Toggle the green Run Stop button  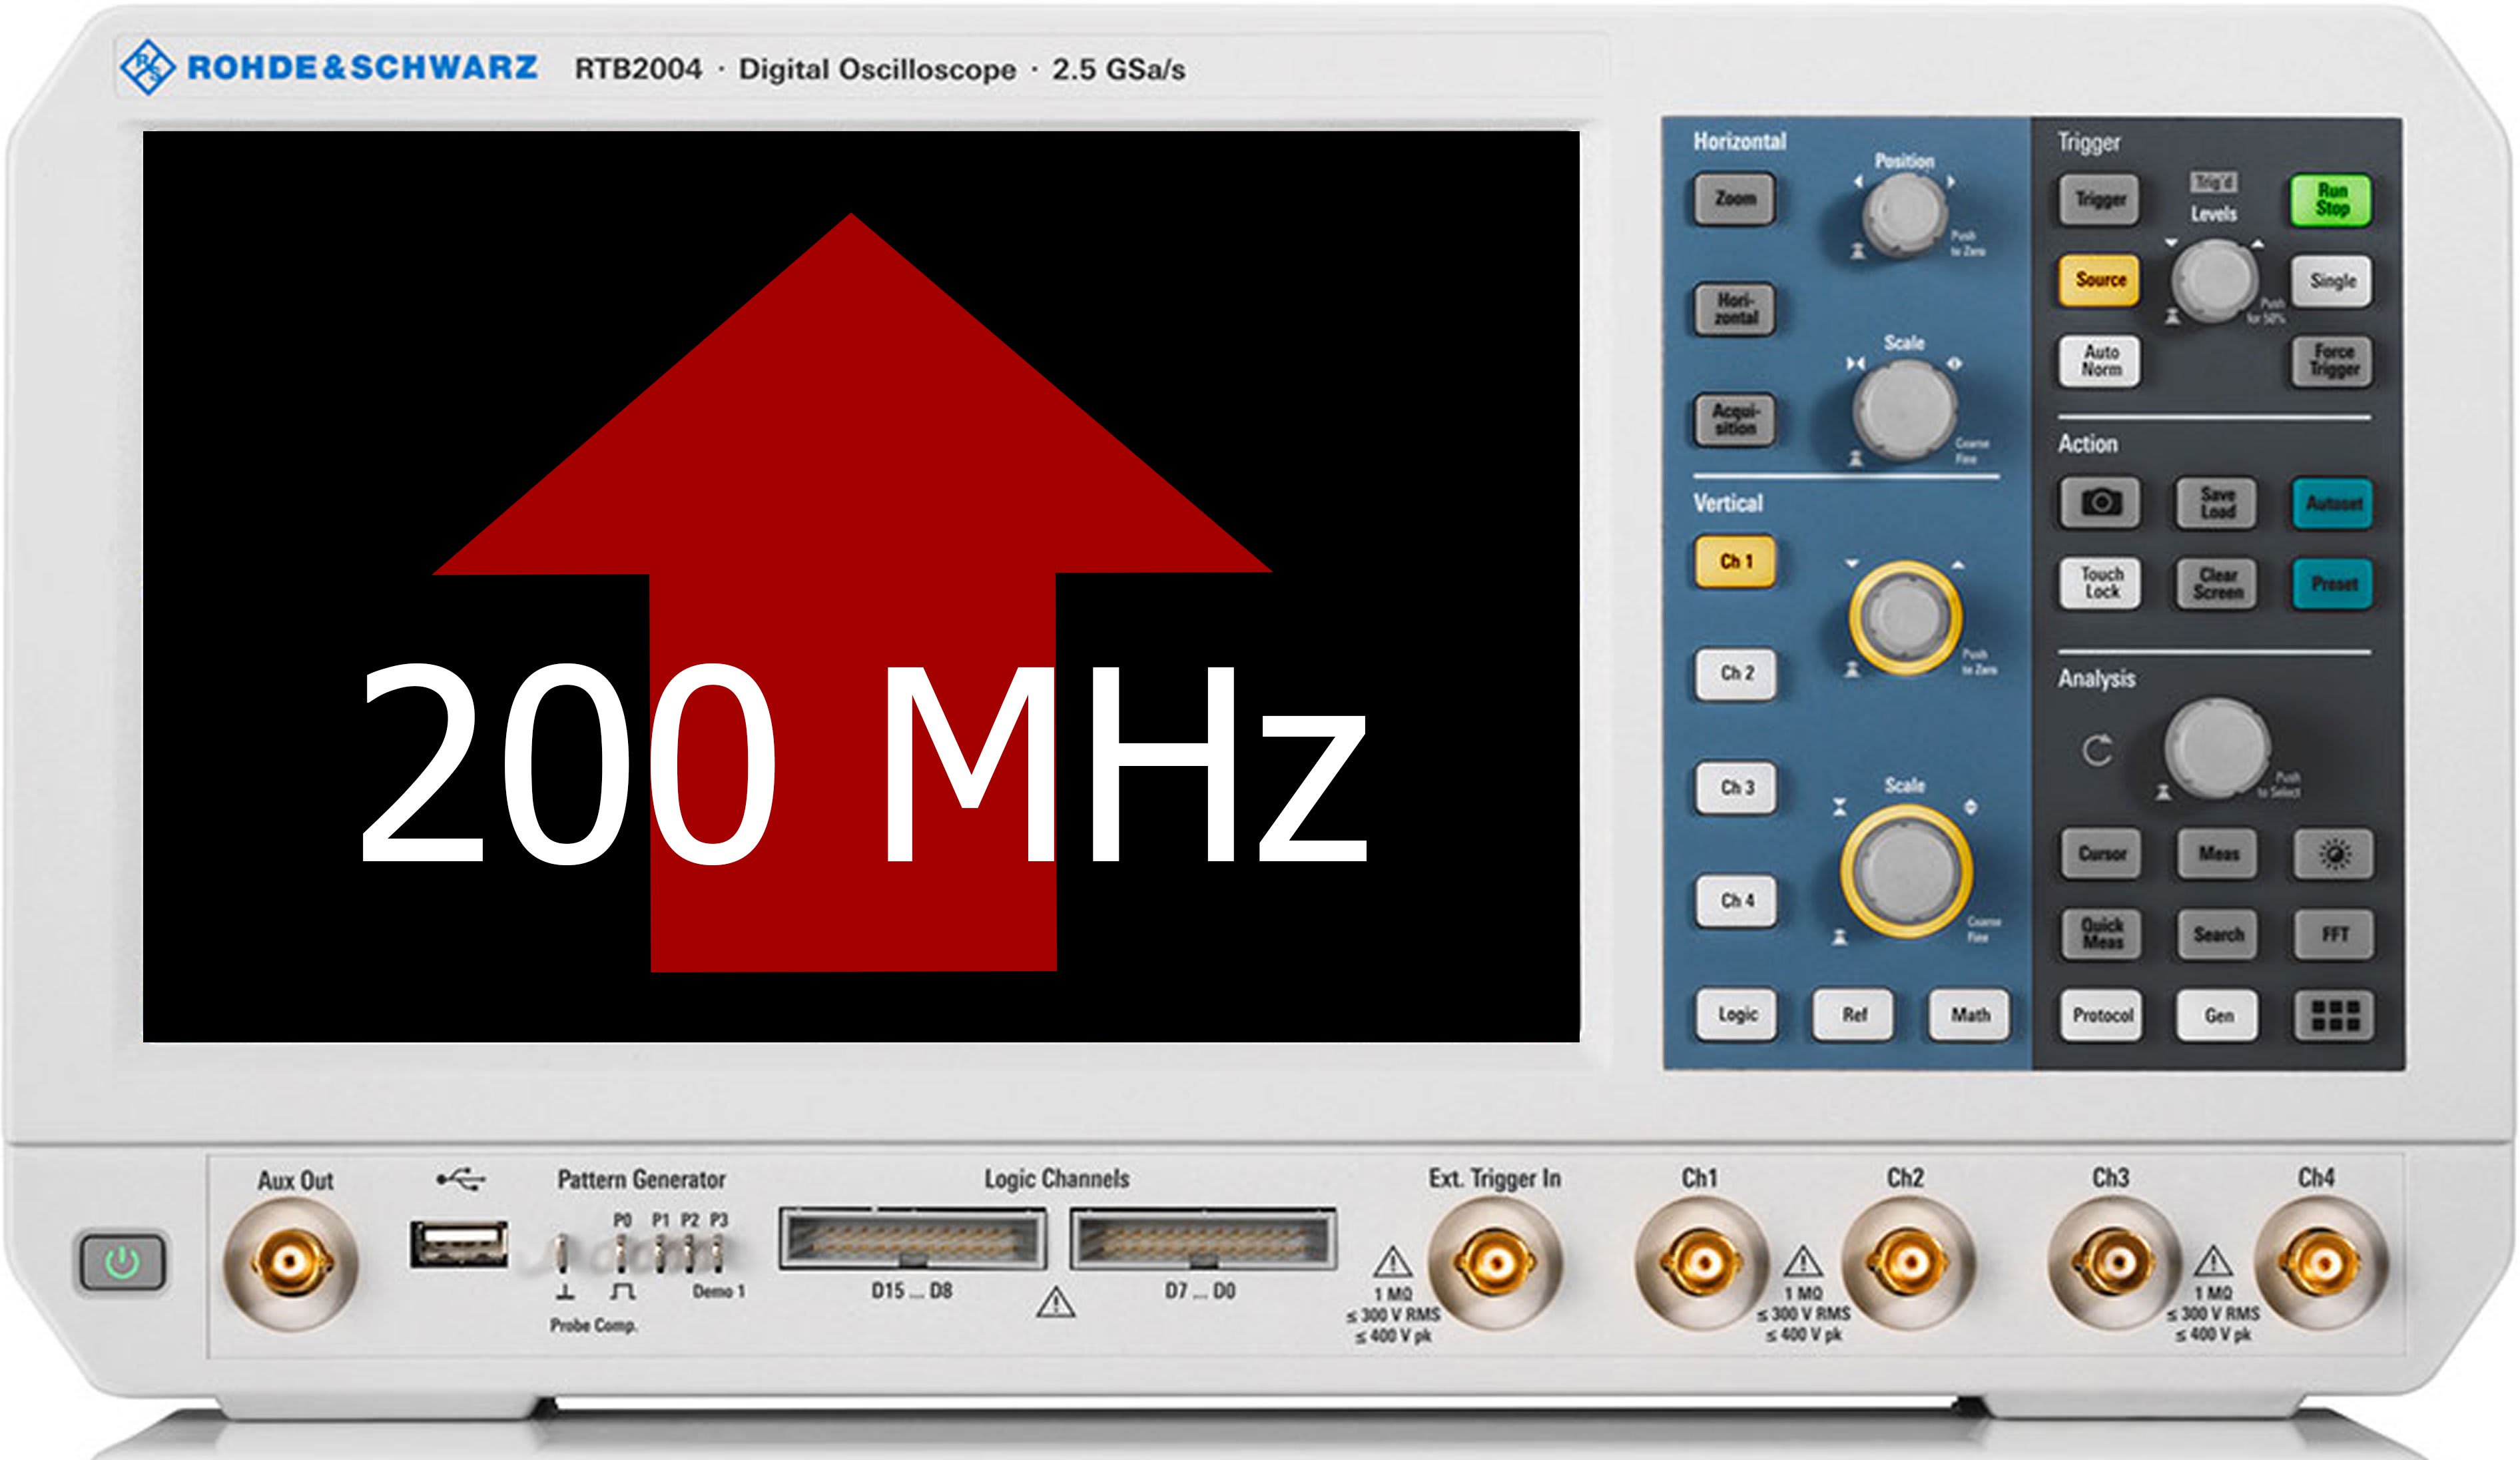coord(2331,200)
